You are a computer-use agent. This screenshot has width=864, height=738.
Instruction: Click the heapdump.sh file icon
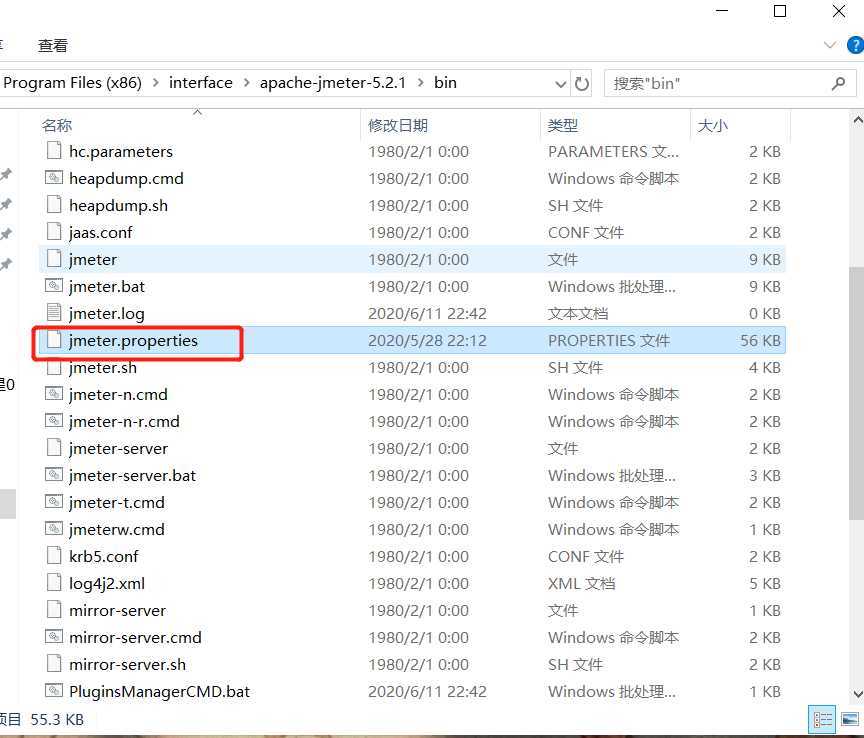(54, 204)
